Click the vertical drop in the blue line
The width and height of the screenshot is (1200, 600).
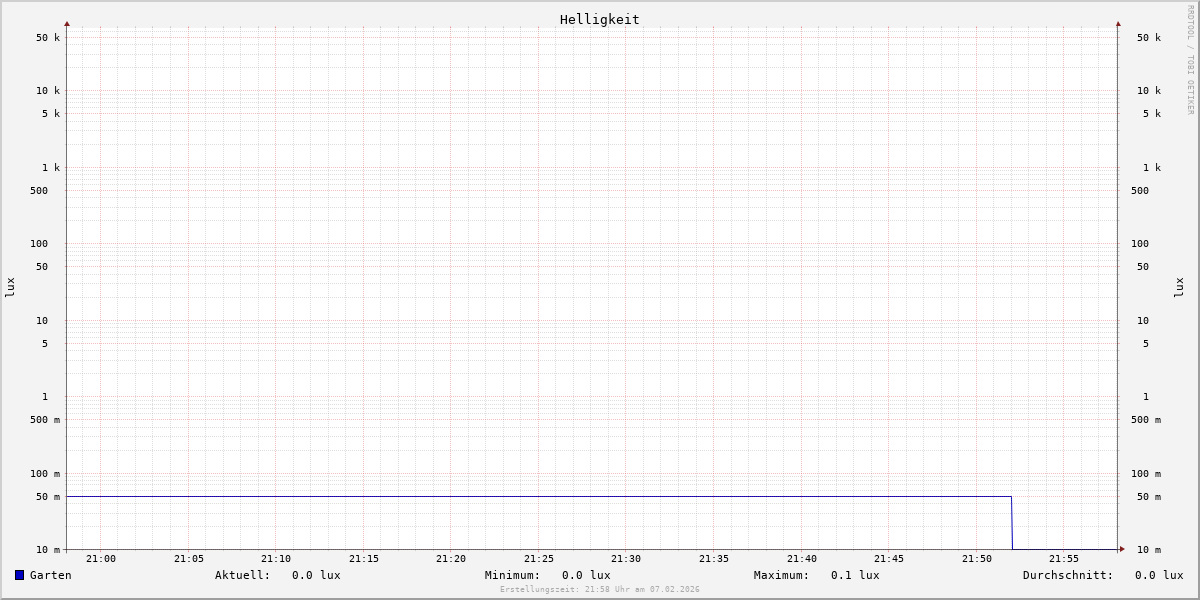tap(1012, 523)
